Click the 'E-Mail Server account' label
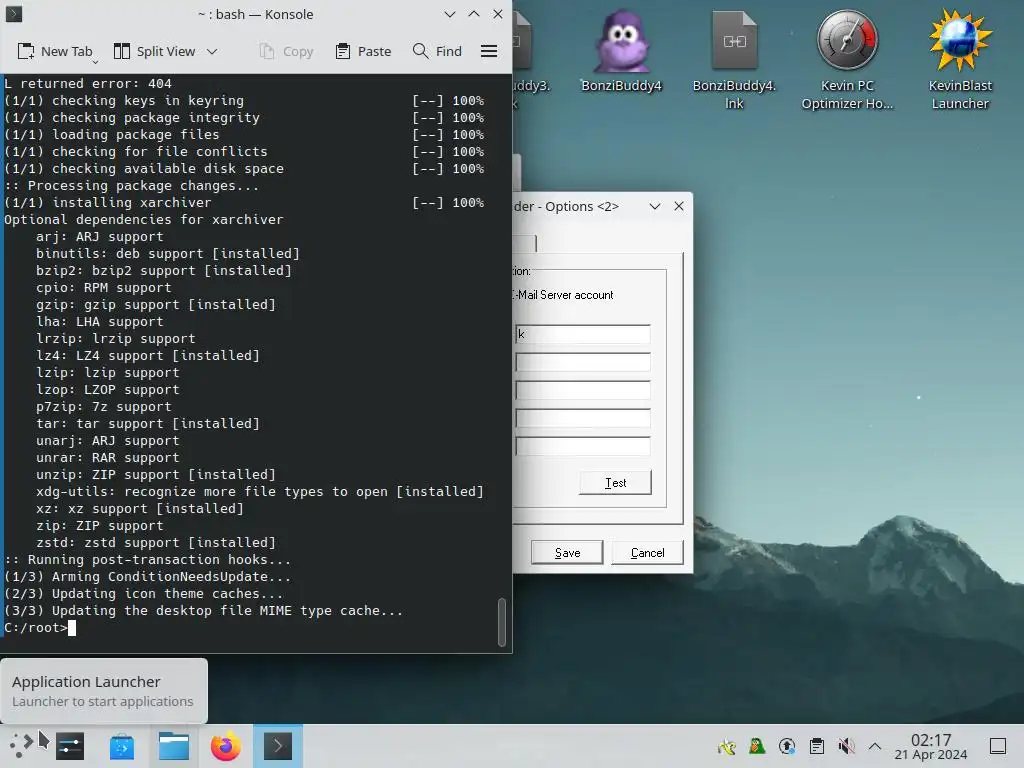Viewport: 1024px width, 768px height. coord(564,295)
